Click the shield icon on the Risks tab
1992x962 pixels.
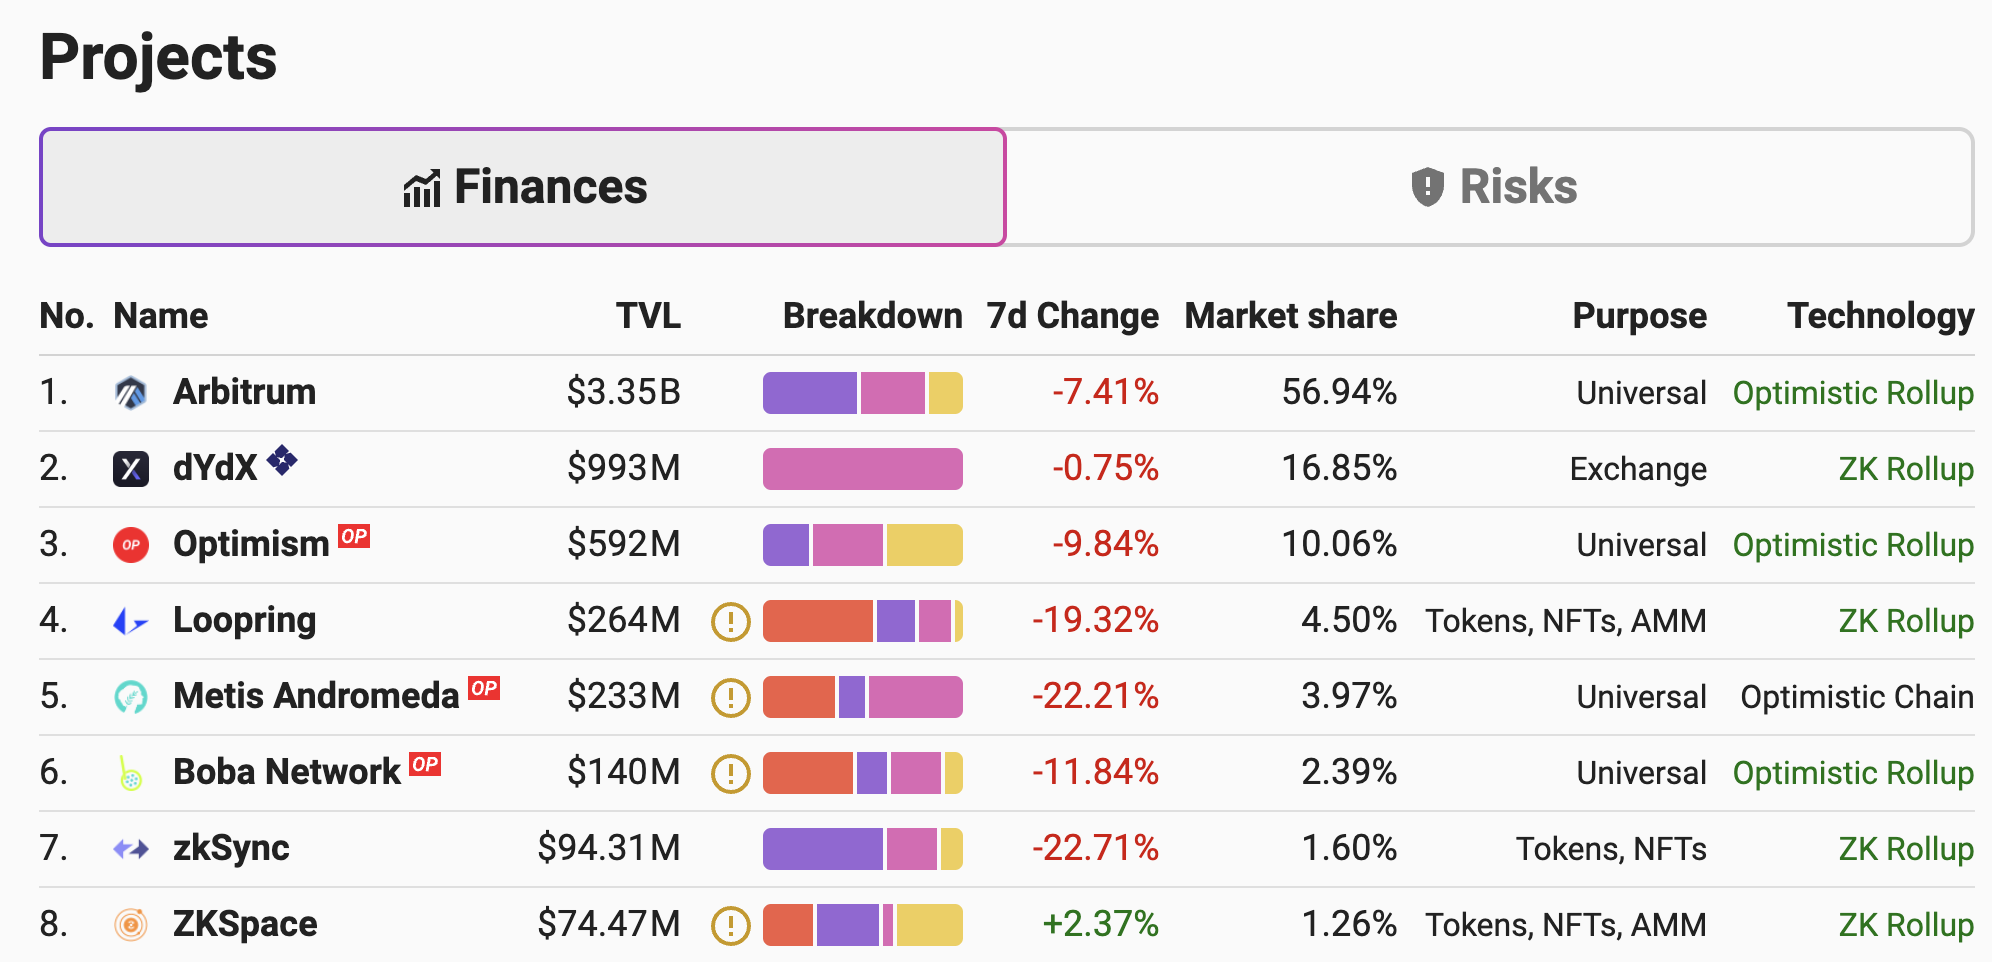click(x=1428, y=187)
